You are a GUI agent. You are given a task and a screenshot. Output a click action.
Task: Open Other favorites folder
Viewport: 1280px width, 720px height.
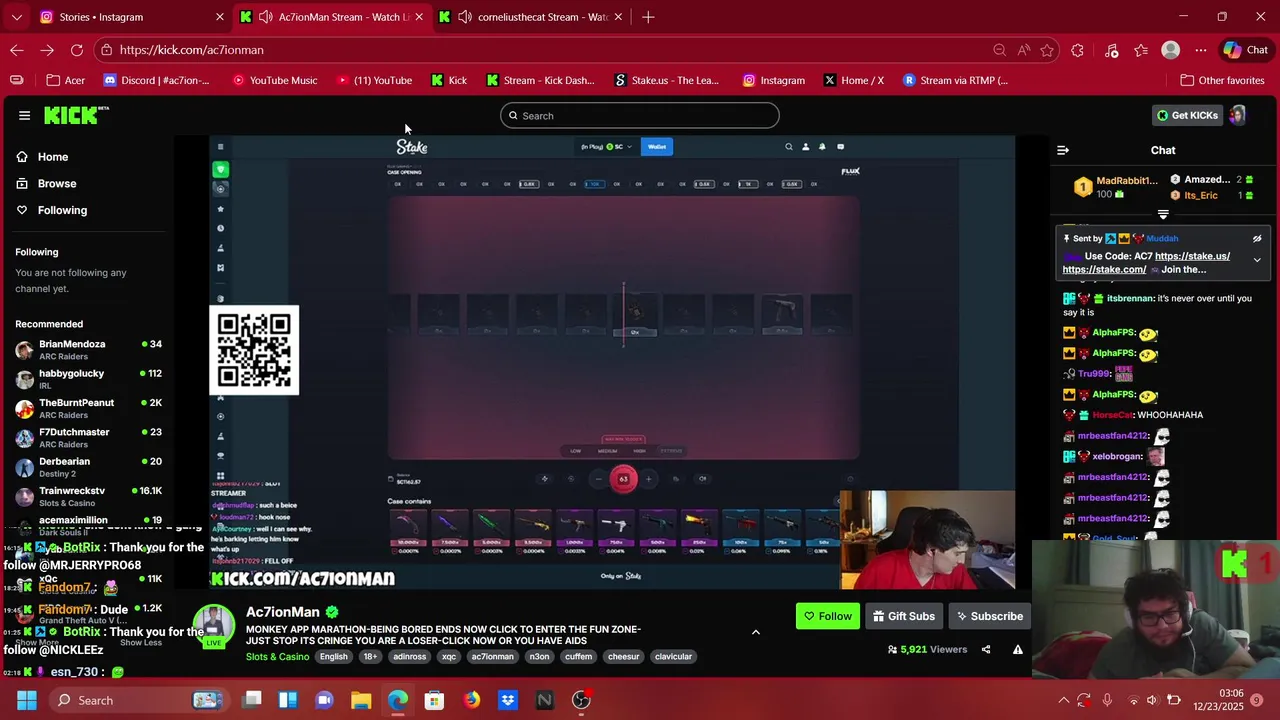(1222, 80)
